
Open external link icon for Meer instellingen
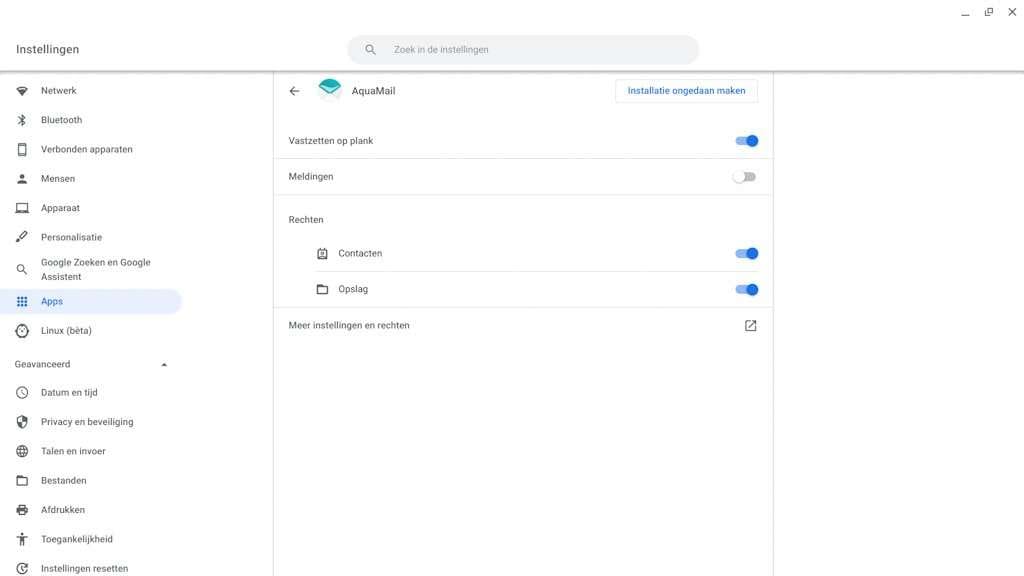[750, 326]
